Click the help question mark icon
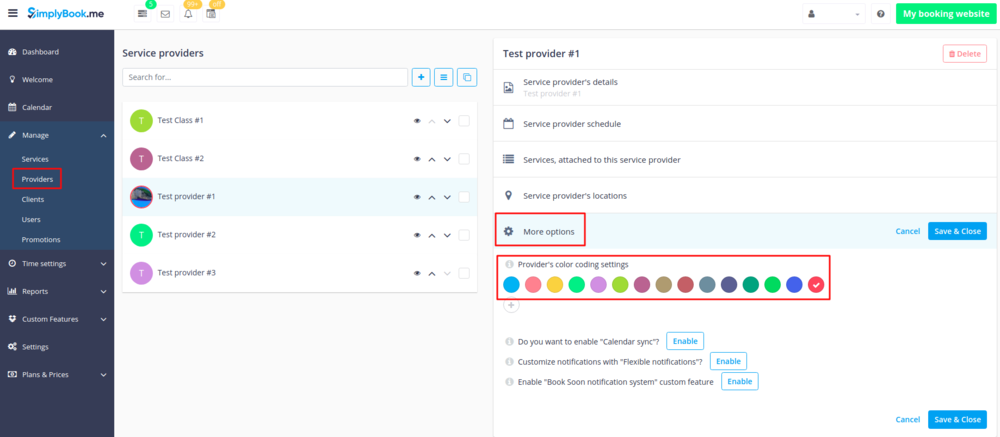 point(880,15)
